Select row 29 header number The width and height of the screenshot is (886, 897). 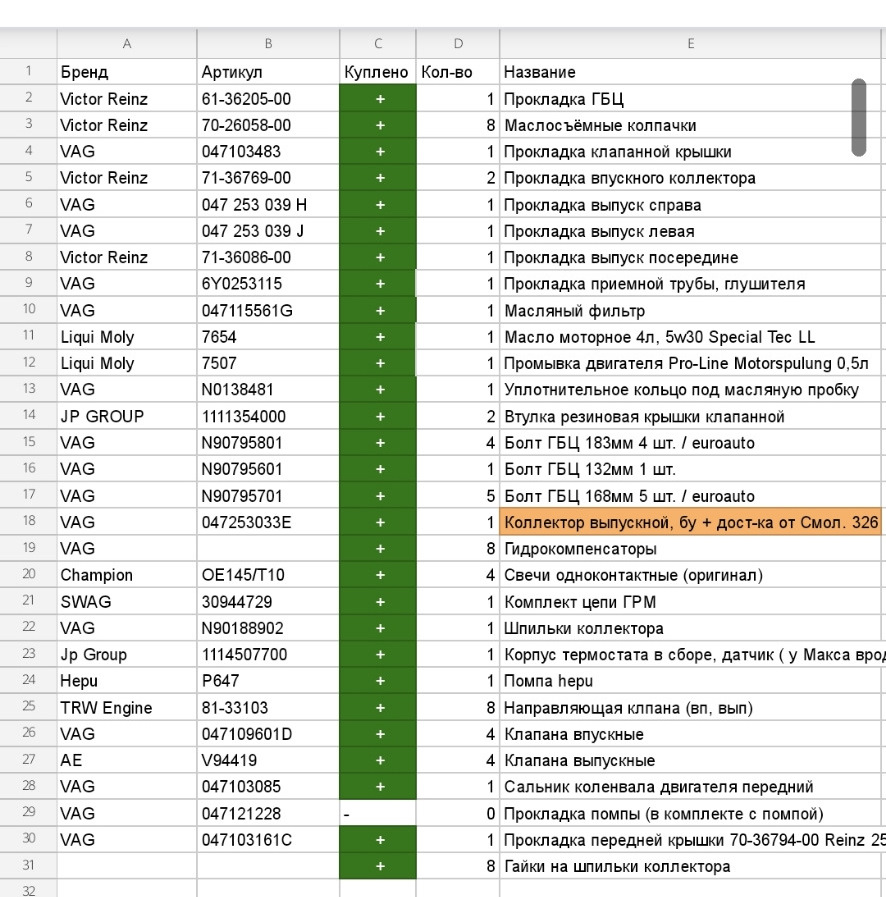click(x=29, y=812)
